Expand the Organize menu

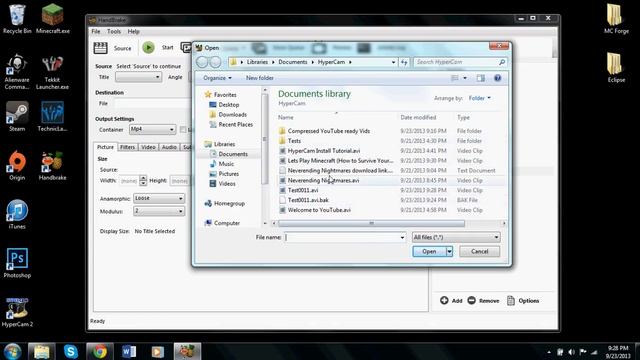(x=217, y=78)
